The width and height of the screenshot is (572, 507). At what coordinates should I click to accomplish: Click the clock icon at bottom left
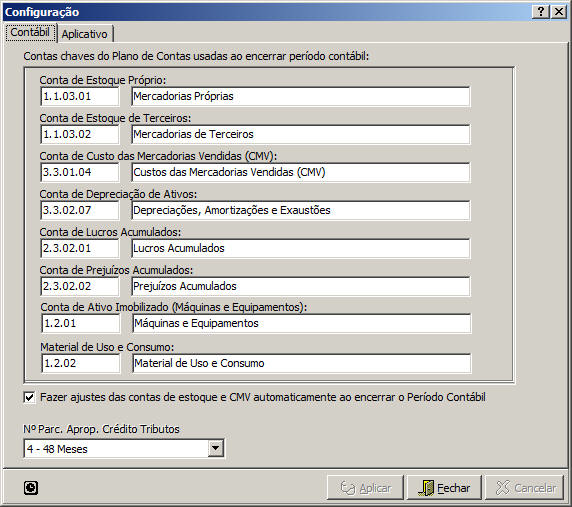(x=31, y=488)
